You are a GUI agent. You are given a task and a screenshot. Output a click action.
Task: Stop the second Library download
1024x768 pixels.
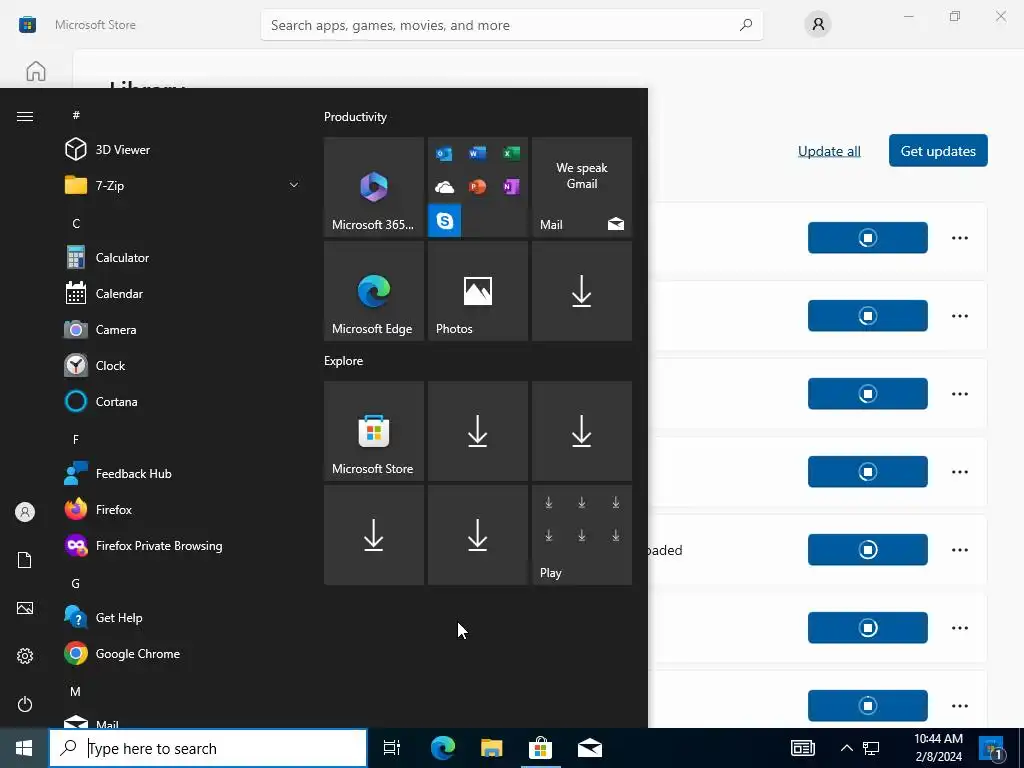(x=868, y=316)
